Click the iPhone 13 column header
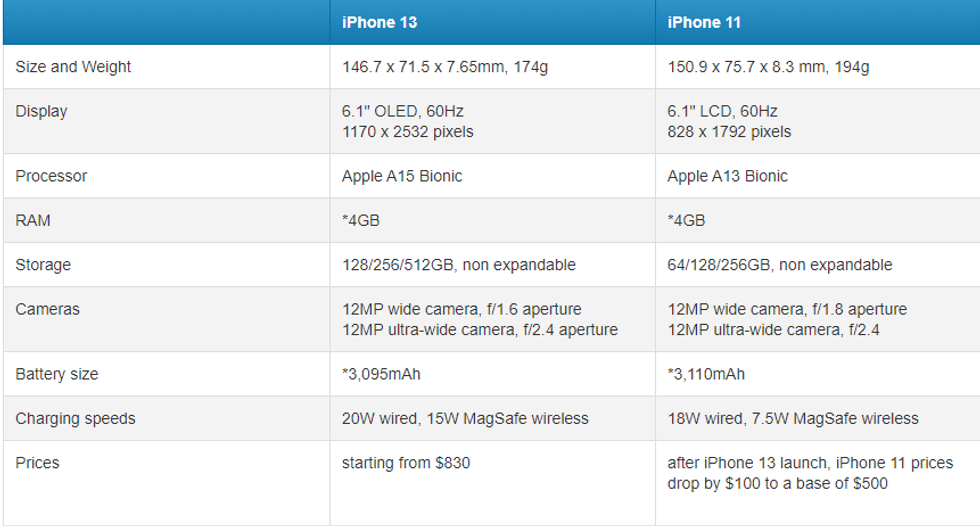980x526 pixels. 380,22
